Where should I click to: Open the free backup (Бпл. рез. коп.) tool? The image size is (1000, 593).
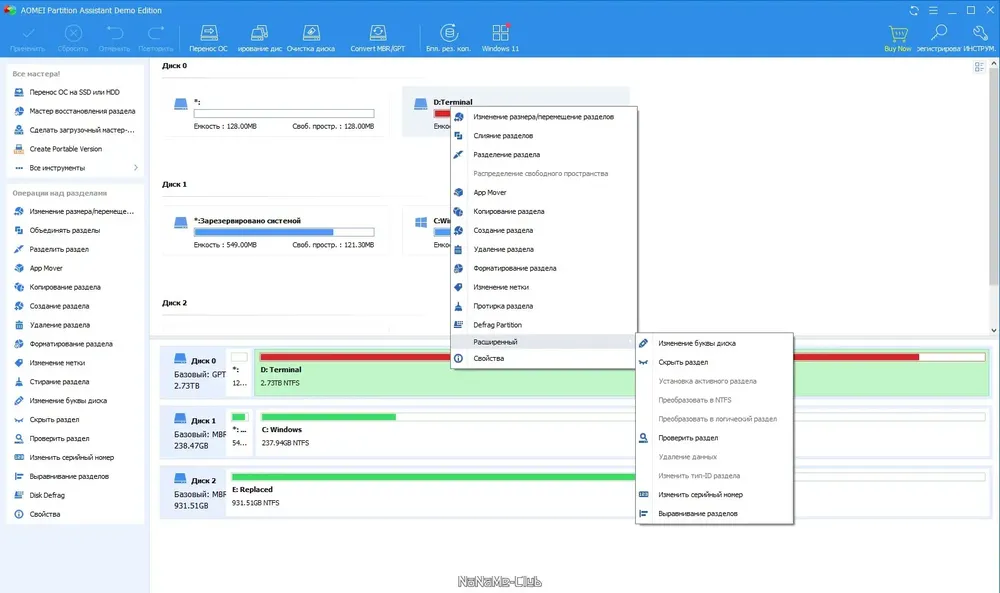pos(448,38)
